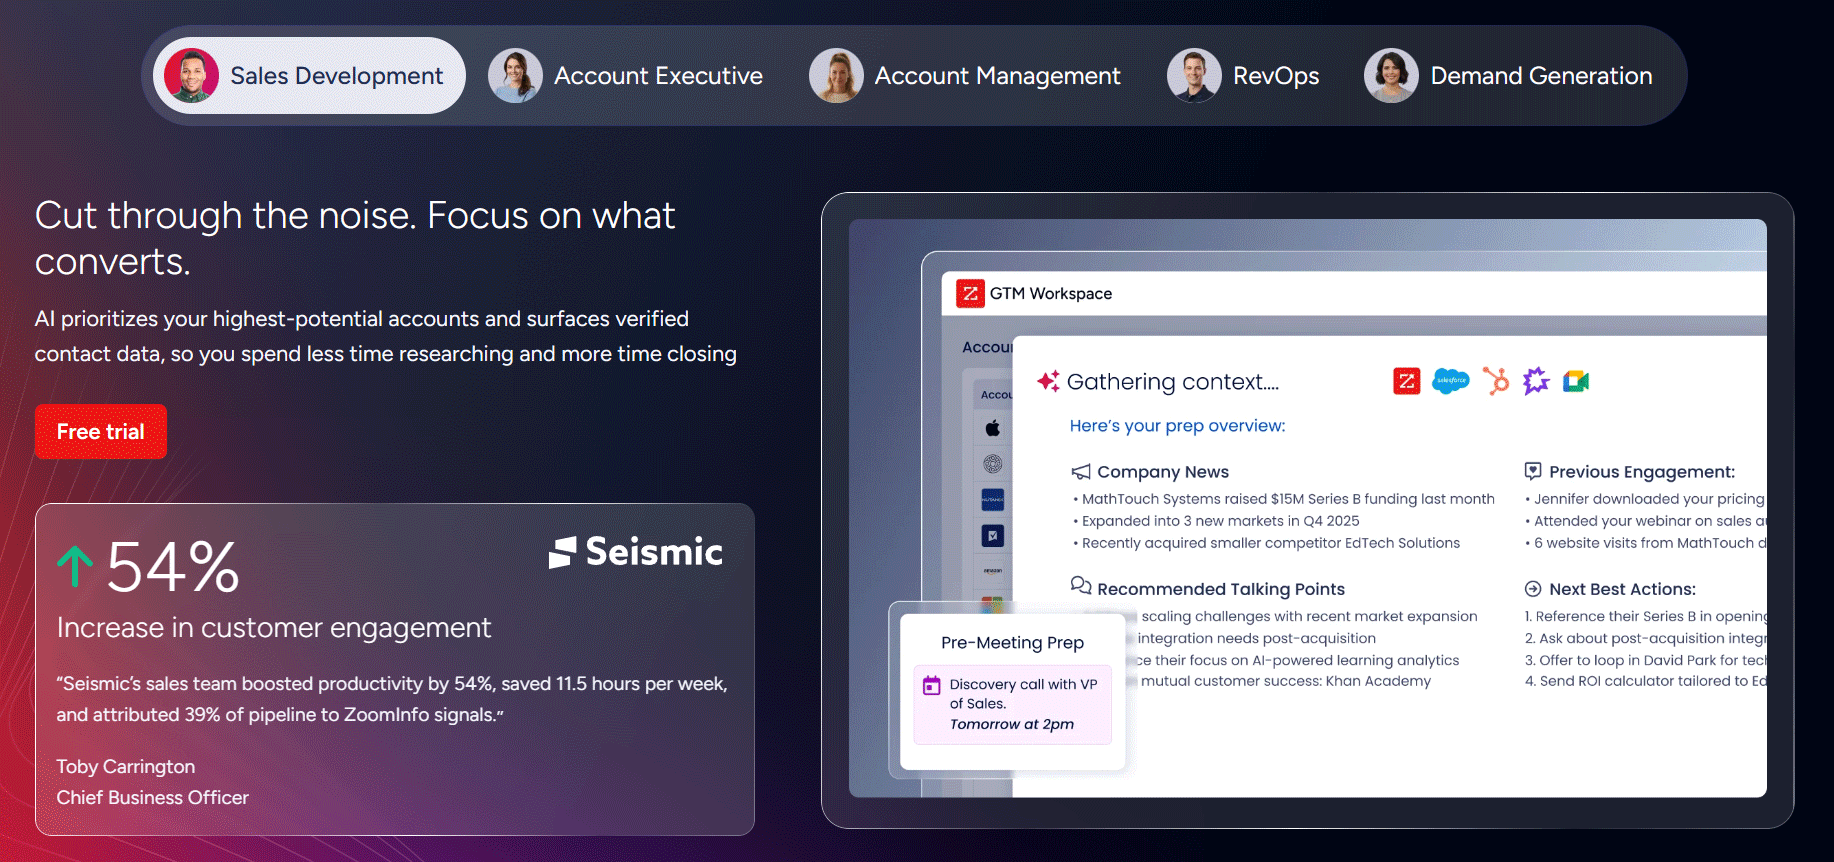Click 'scaling challenges with recent market expansion'
Image resolution: width=1834 pixels, height=862 pixels.
point(1309,616)
